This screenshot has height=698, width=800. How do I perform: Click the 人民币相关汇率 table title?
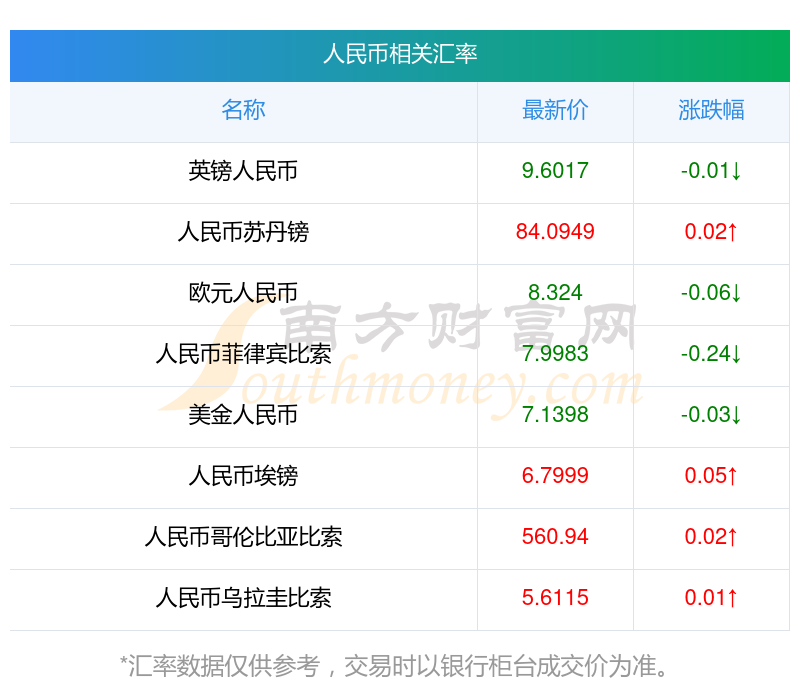[400, 54]
